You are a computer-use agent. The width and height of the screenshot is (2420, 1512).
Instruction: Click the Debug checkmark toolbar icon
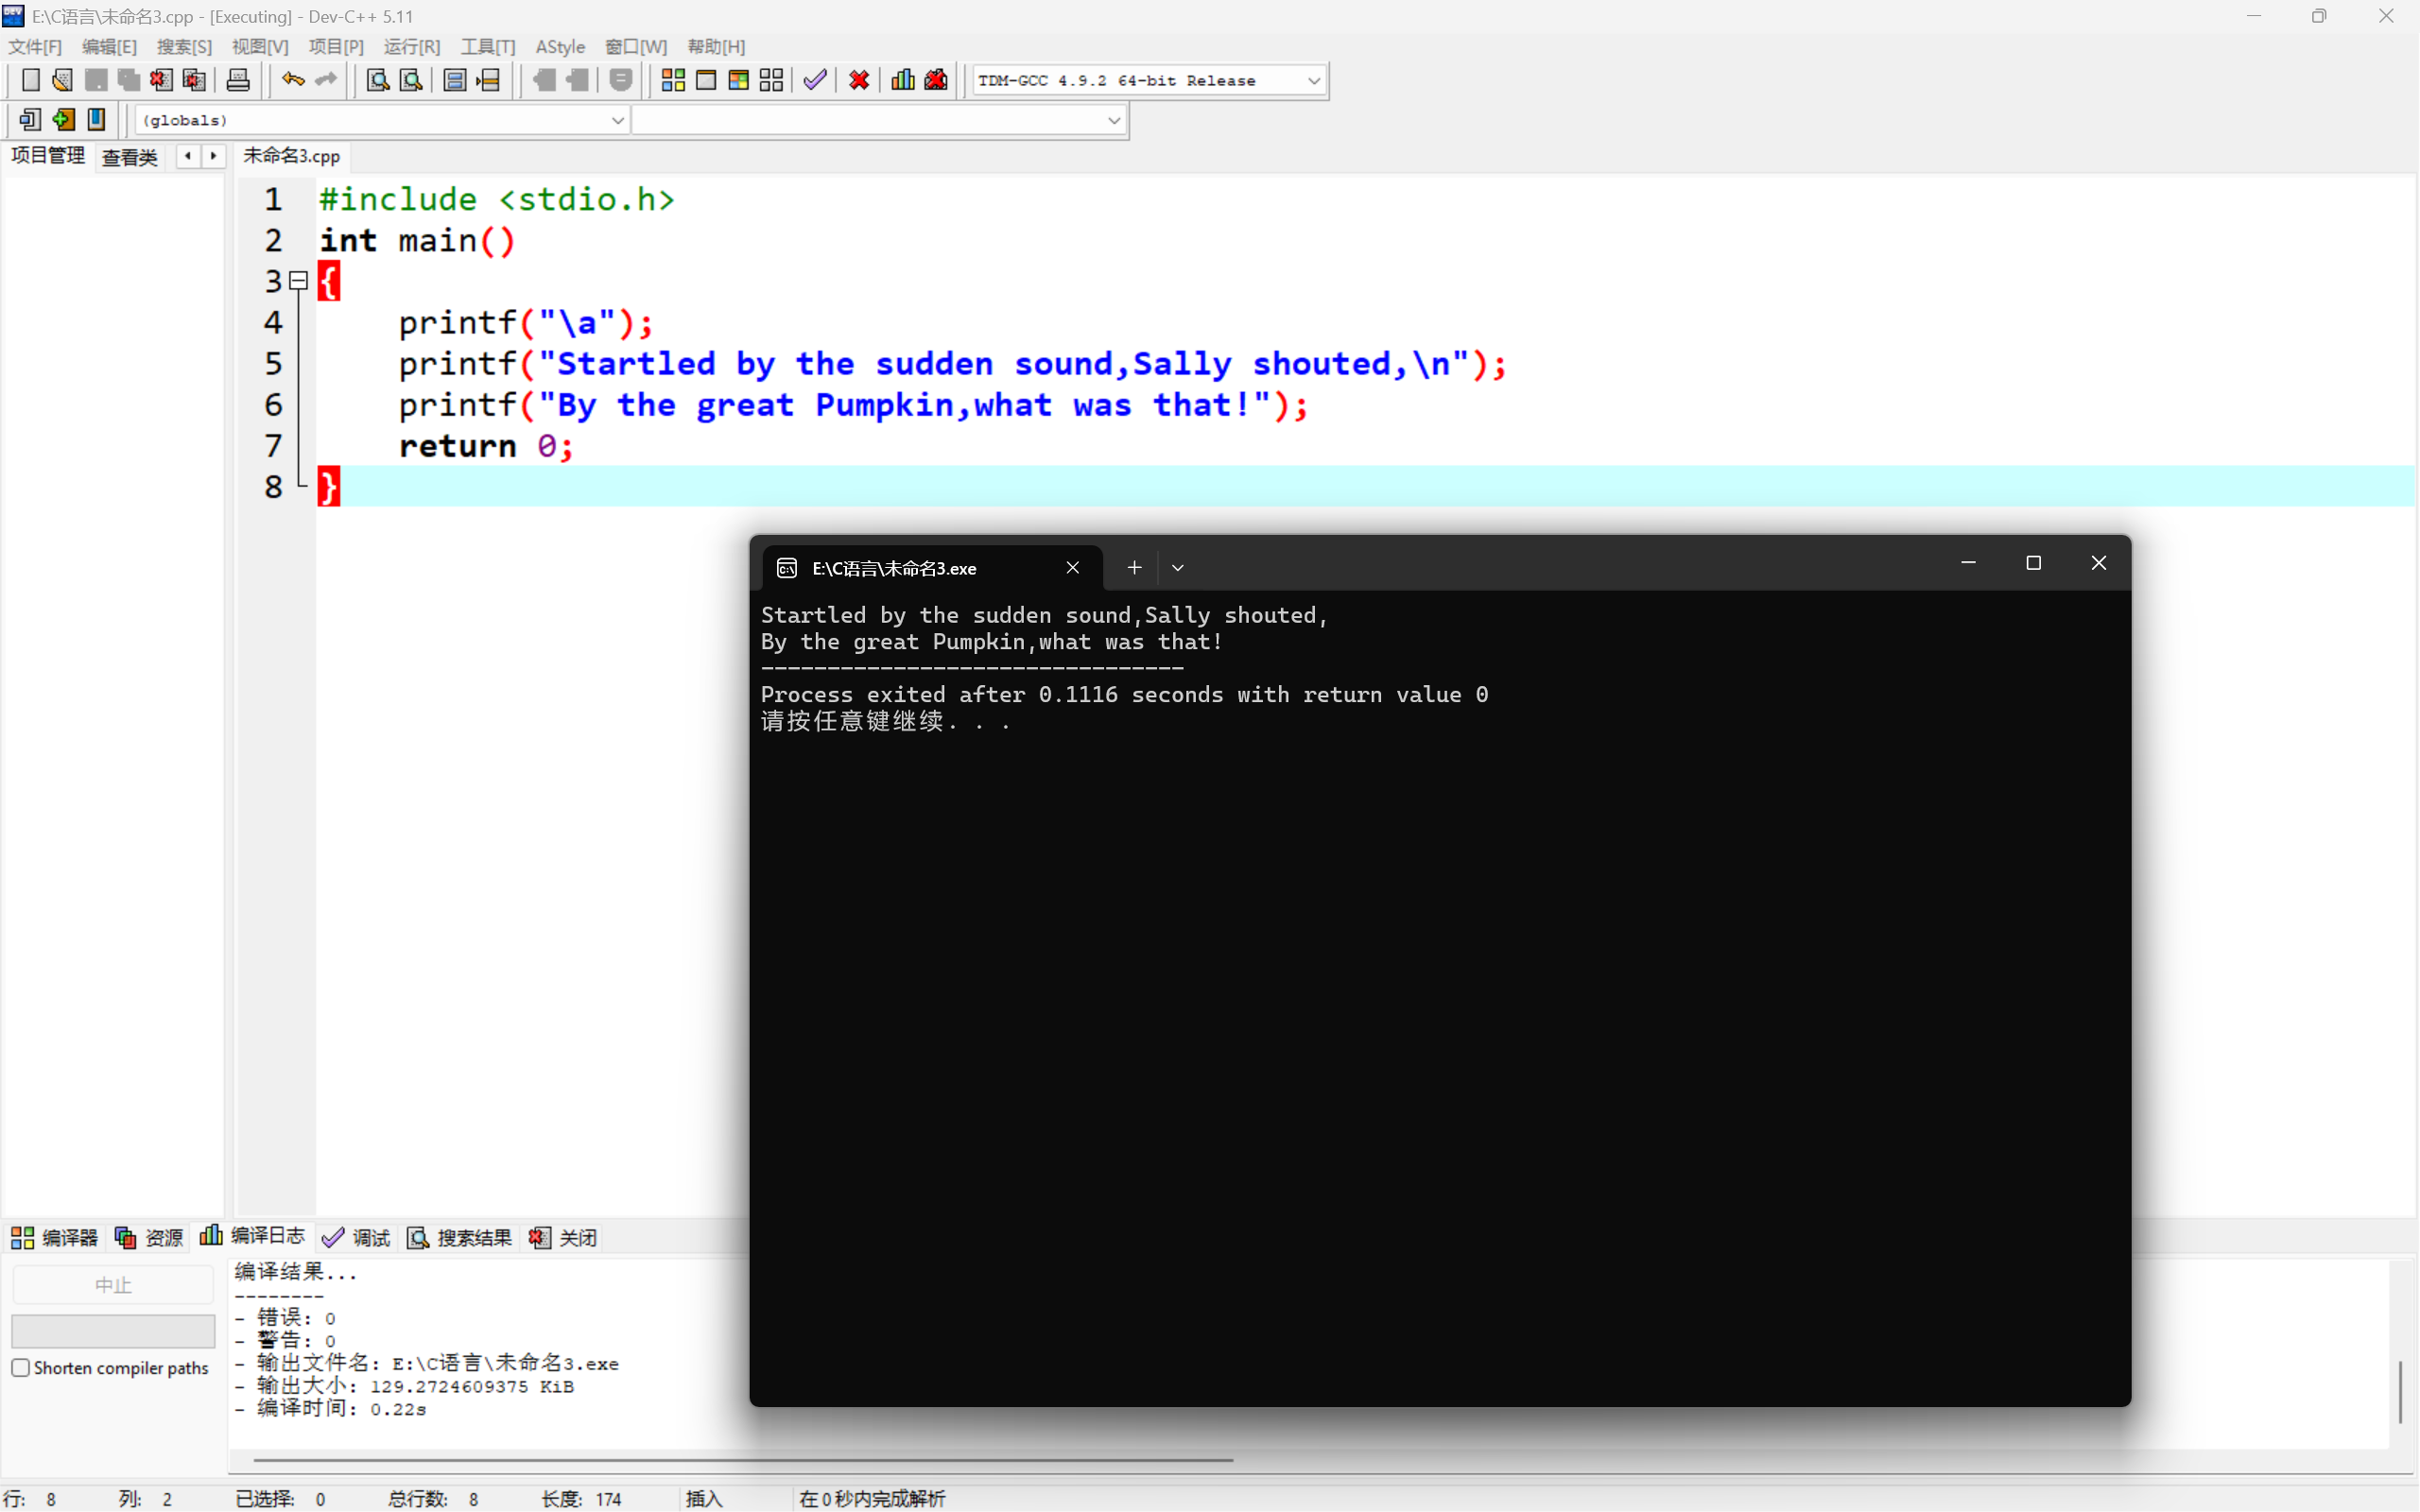pos(815,80)
